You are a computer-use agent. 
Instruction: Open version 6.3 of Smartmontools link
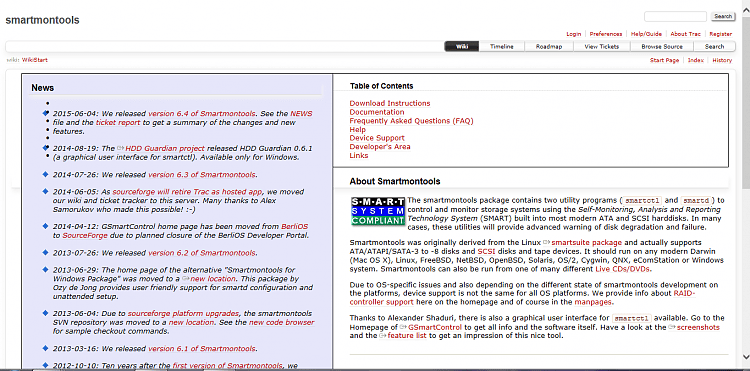pos(202,175)
